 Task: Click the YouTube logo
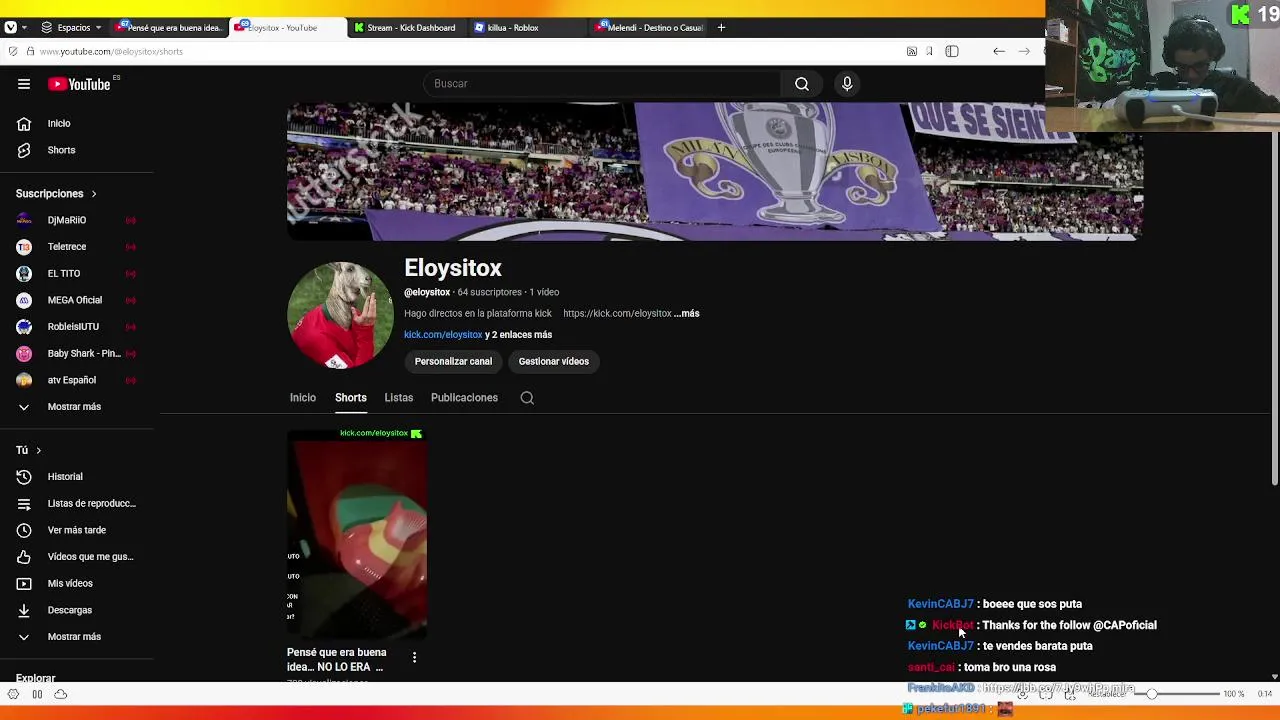pos(79,84)
